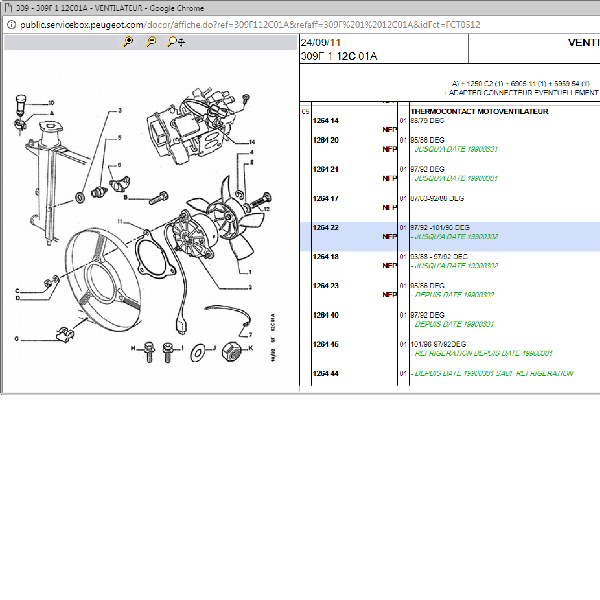Select part number 1264 23
The image size is (600, 600).
[x=326, y=286]
